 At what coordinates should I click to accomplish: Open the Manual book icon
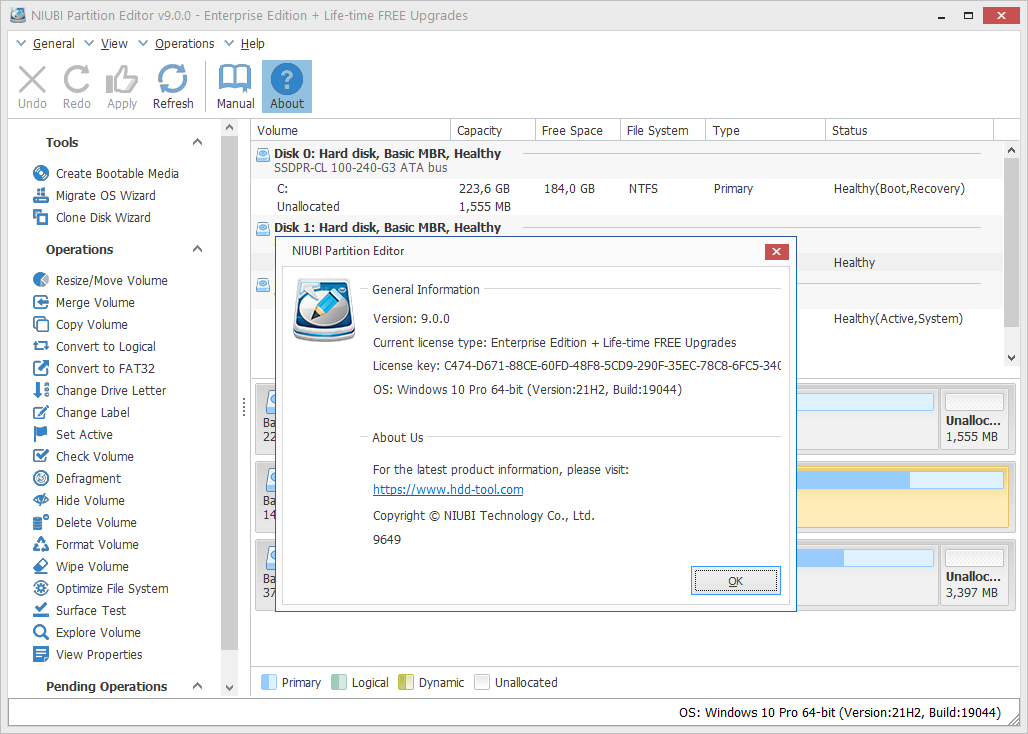tap(235, 79)
